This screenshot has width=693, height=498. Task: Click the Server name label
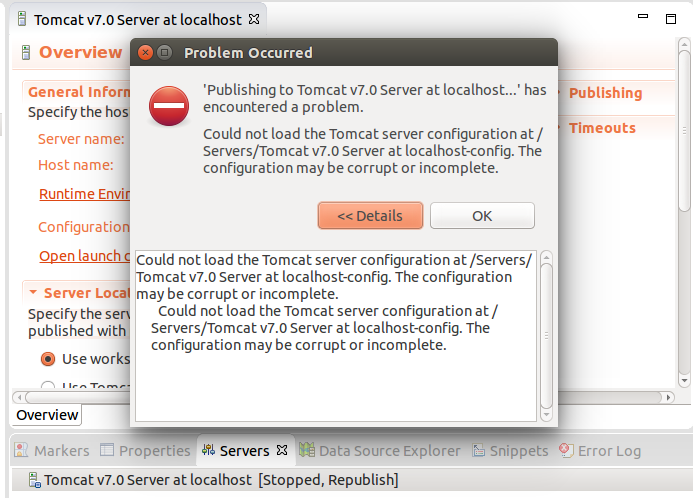pyautogui.click(x=81, y=139)
